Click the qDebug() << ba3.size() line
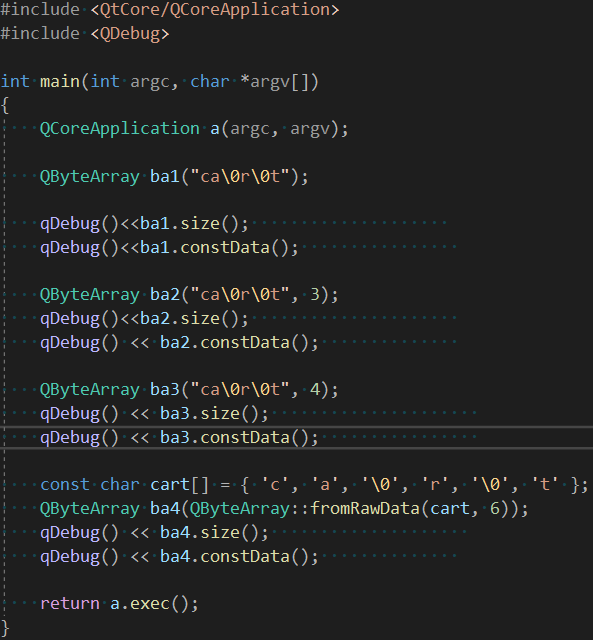The height and width of the screenshot is (640, 593). click(x=154, y=414)
